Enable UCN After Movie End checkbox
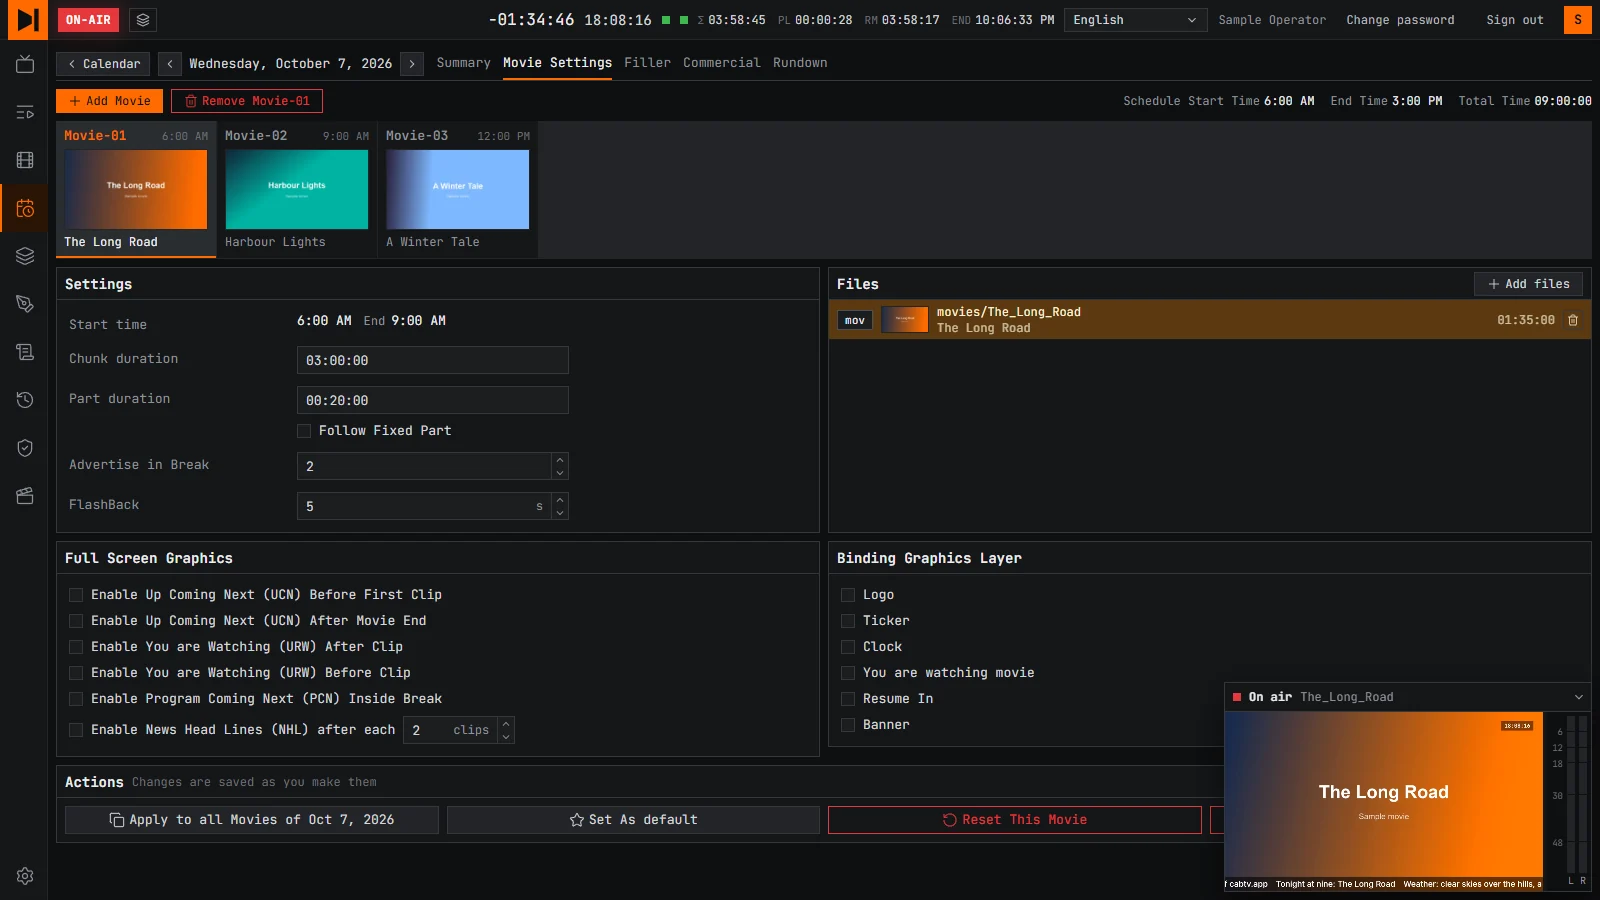 click(76, 621)
